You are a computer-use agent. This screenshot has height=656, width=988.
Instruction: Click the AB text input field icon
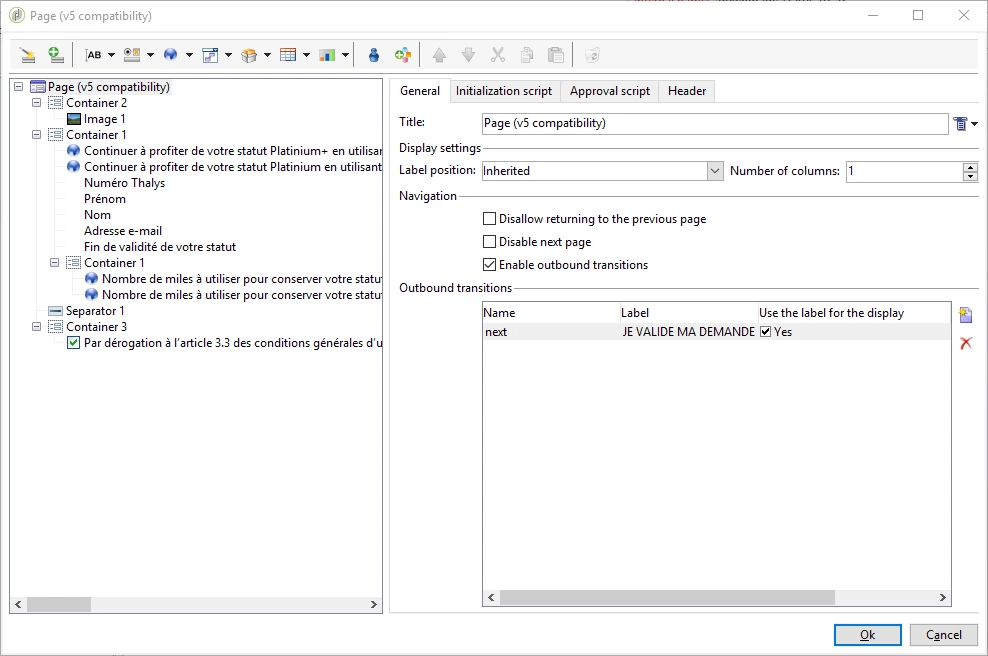(93, 55)
